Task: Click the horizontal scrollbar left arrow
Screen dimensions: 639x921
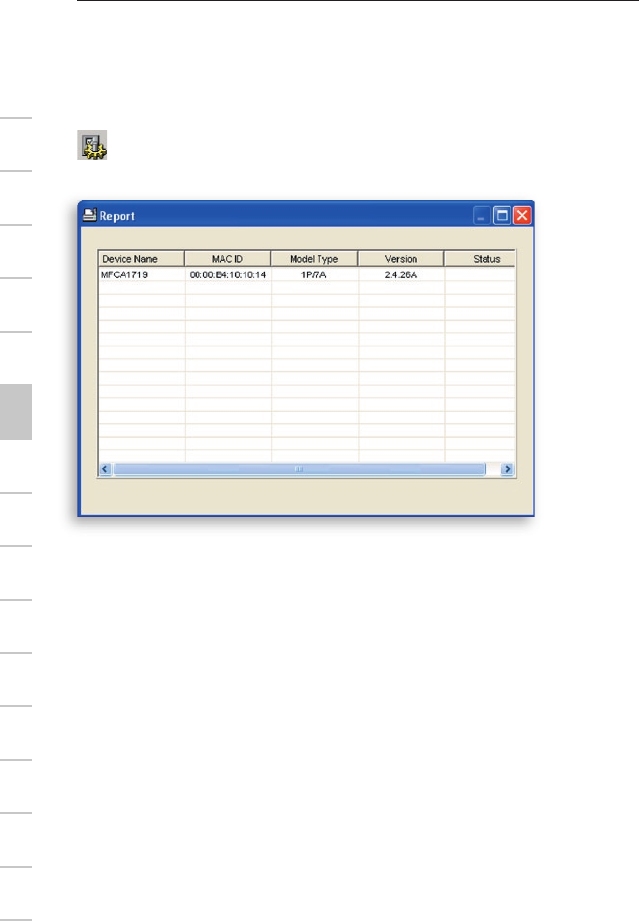Action: (x=106, y=469)
